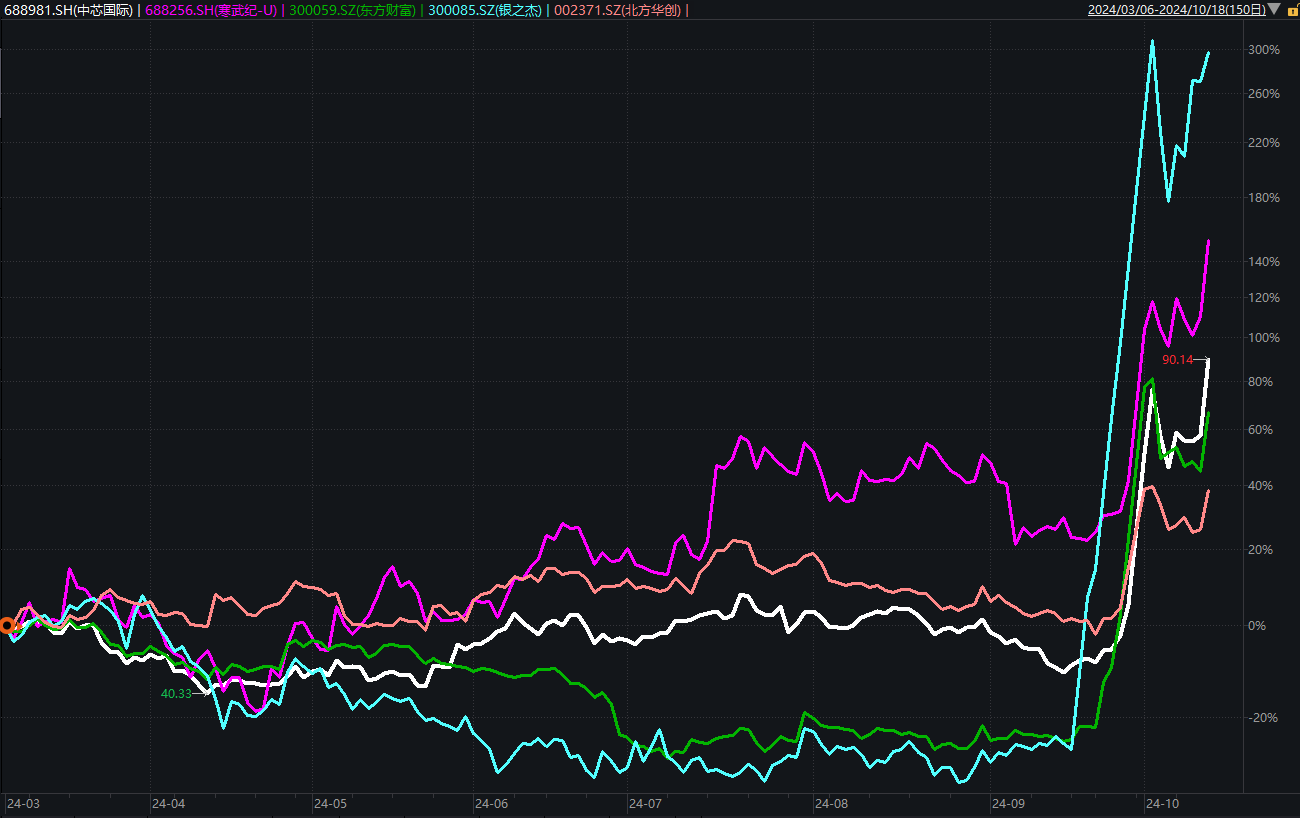The width and height of the screenshot is (1300, 818).
Task: Click the 40% axis value
Action: [x=1262, y=486]
